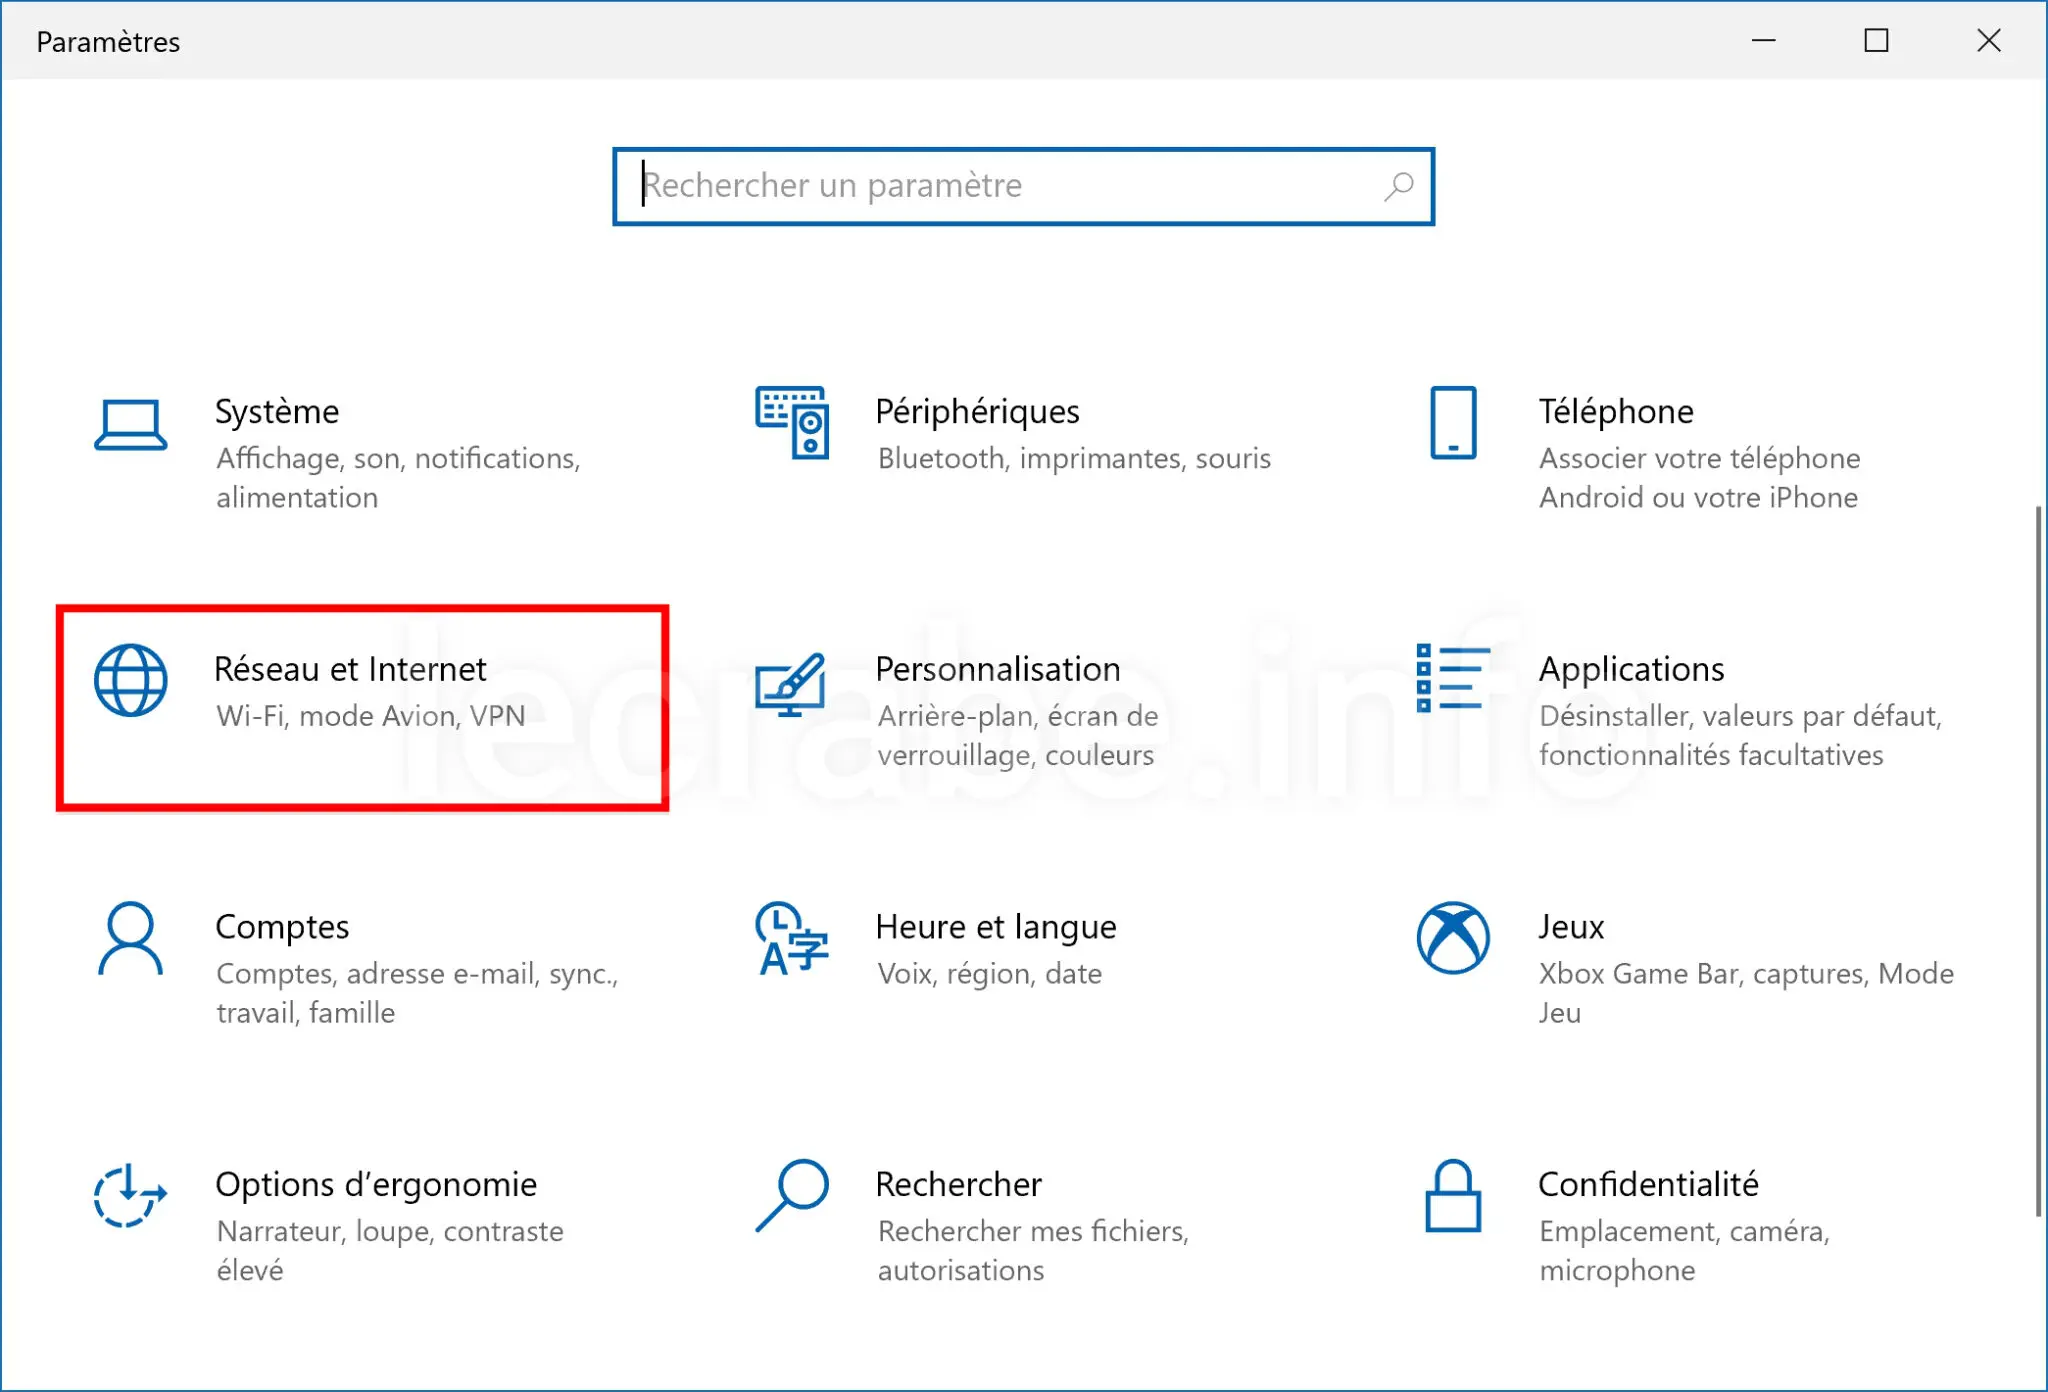Select the Xbox icon for Jeux
2048x1392 pixels.
pyautogui.click(x=1452, y=941)
